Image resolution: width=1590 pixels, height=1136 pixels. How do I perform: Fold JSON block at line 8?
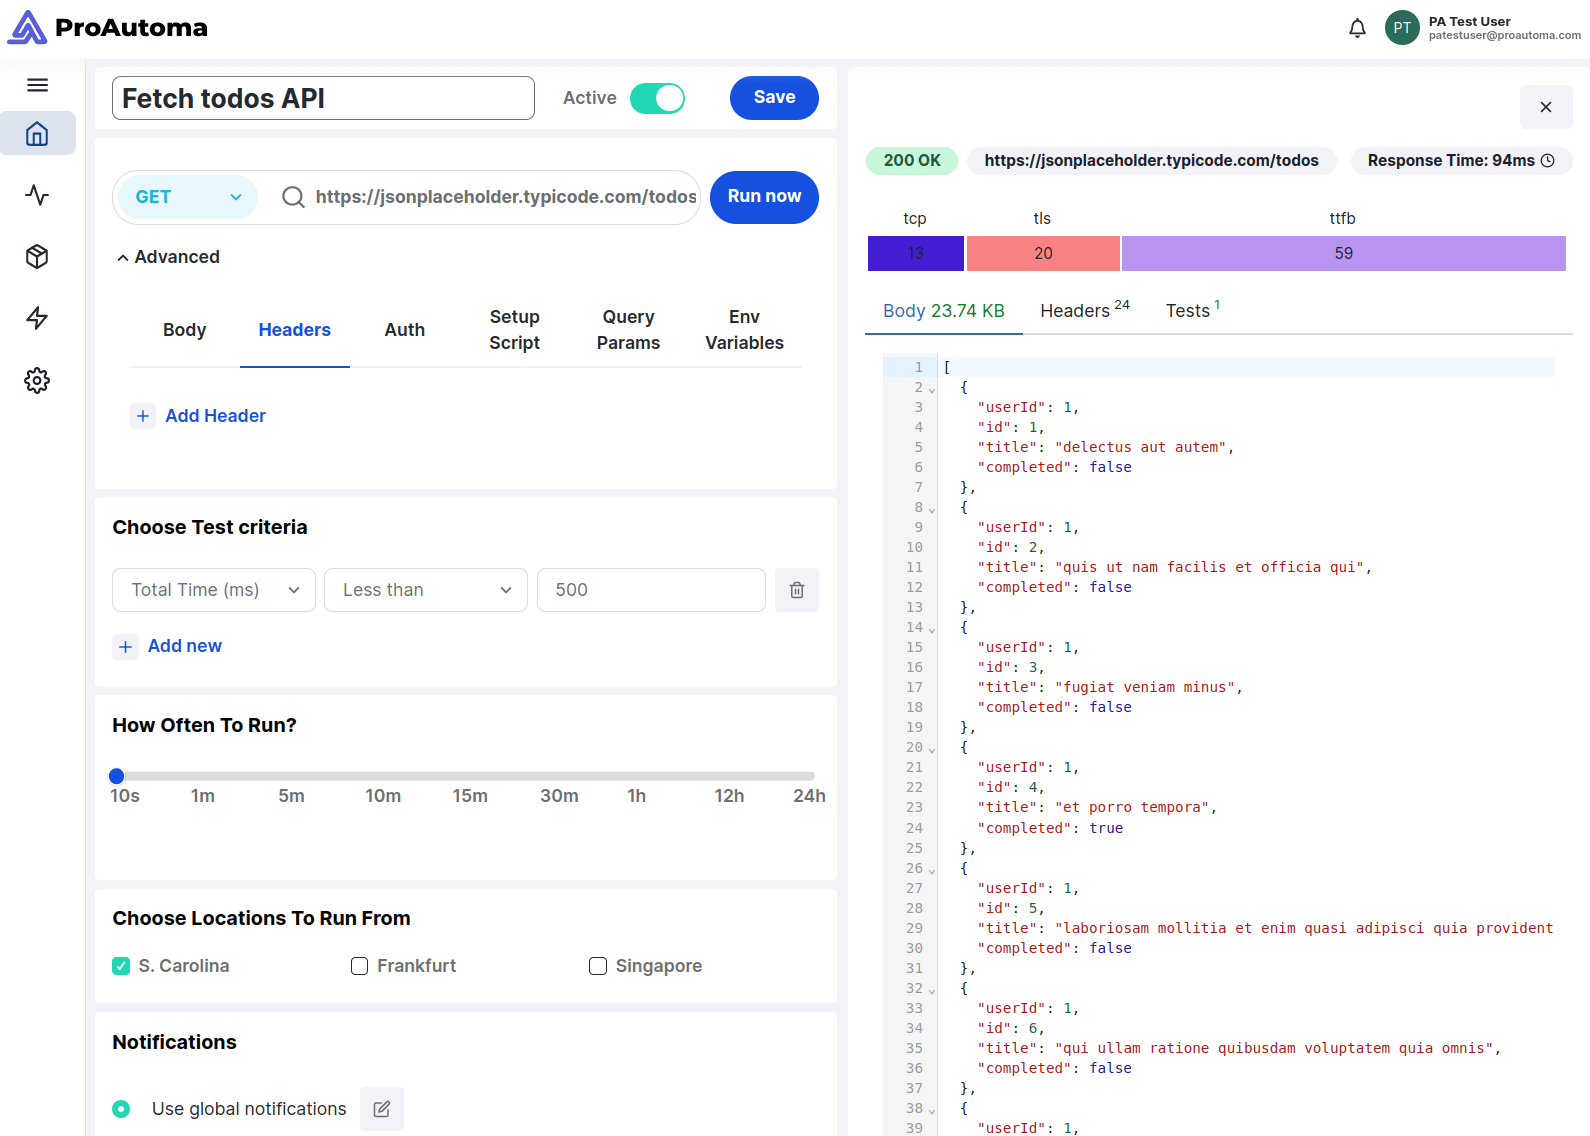coord(932,509)
